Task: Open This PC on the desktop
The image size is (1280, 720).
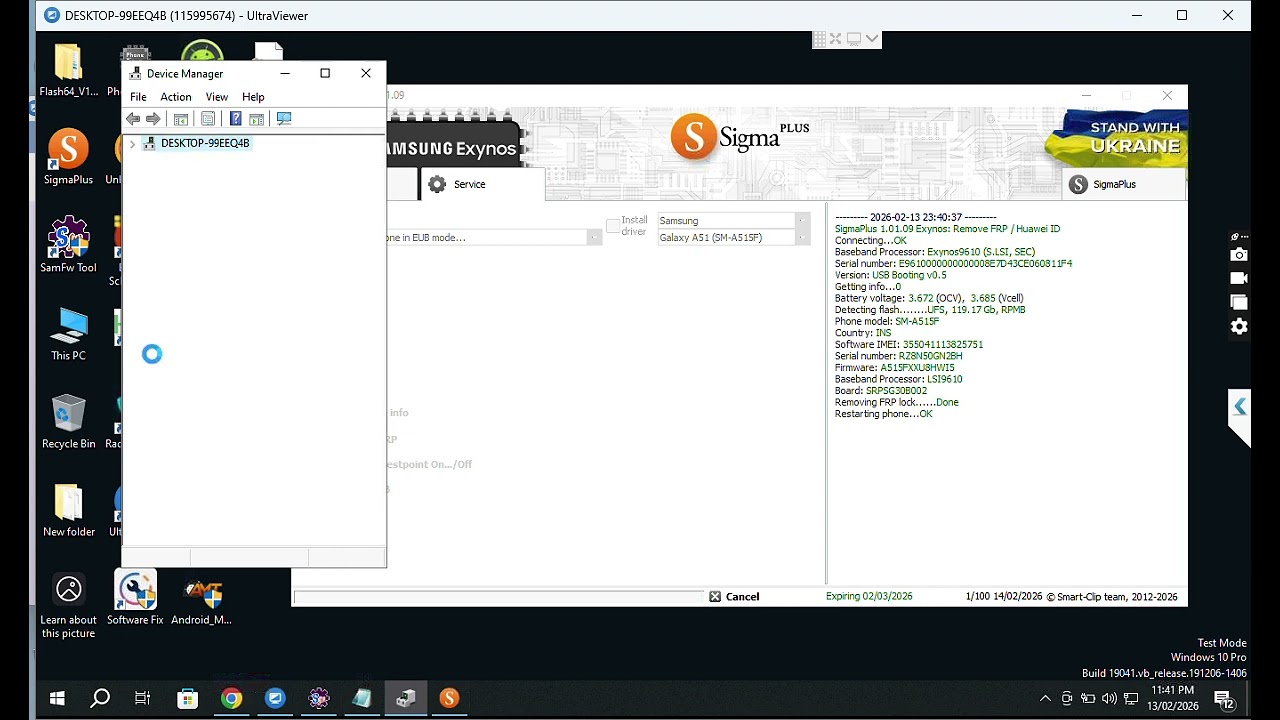Action: tap(68, 333)
